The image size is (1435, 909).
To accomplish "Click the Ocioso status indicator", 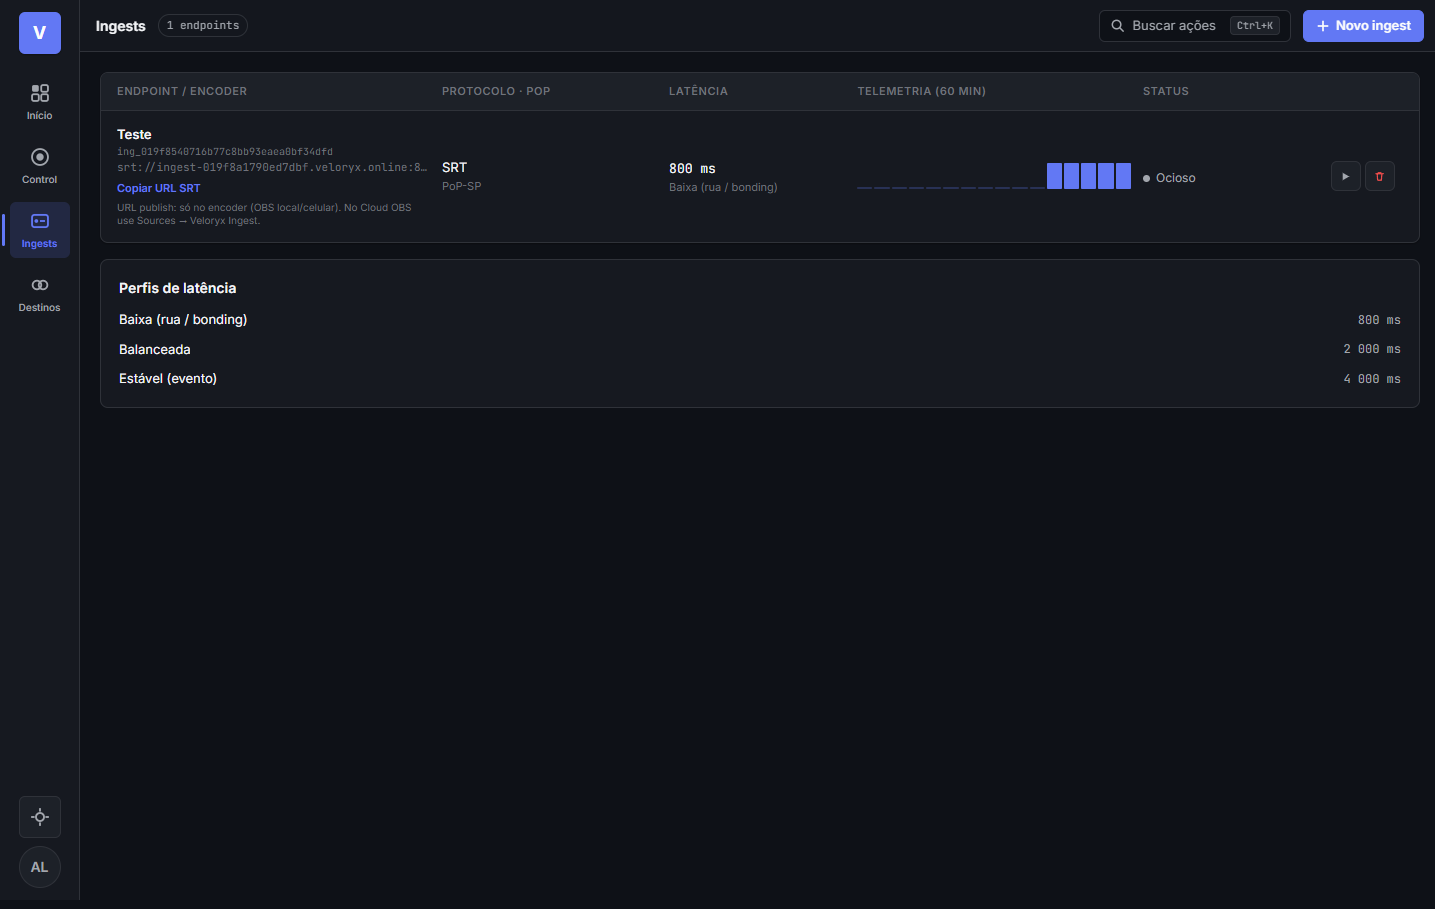I will tap(1169, 178).
